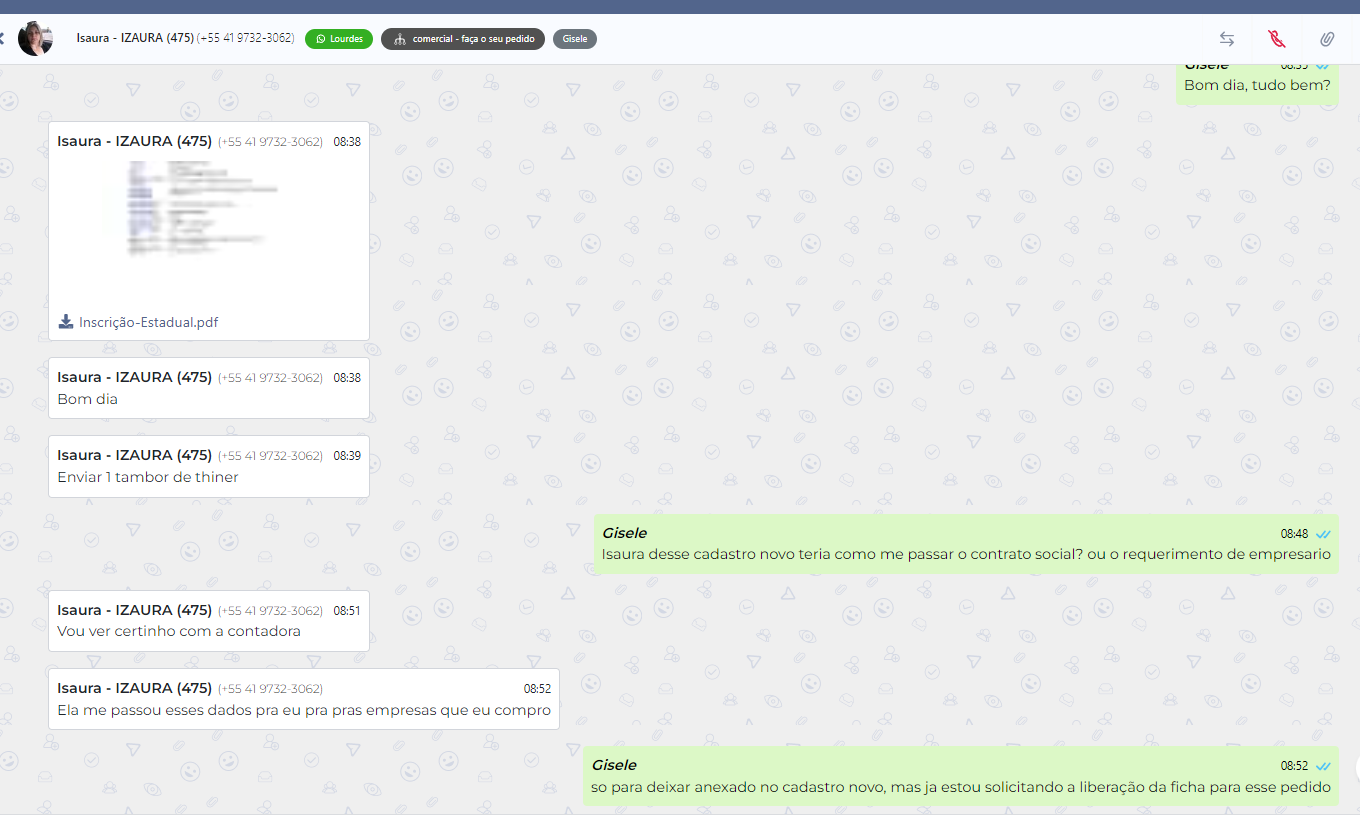The width and height of the screenshot is (1360, 815).
Task: Click the Gisele agent badge
Action: click(574, 39)
